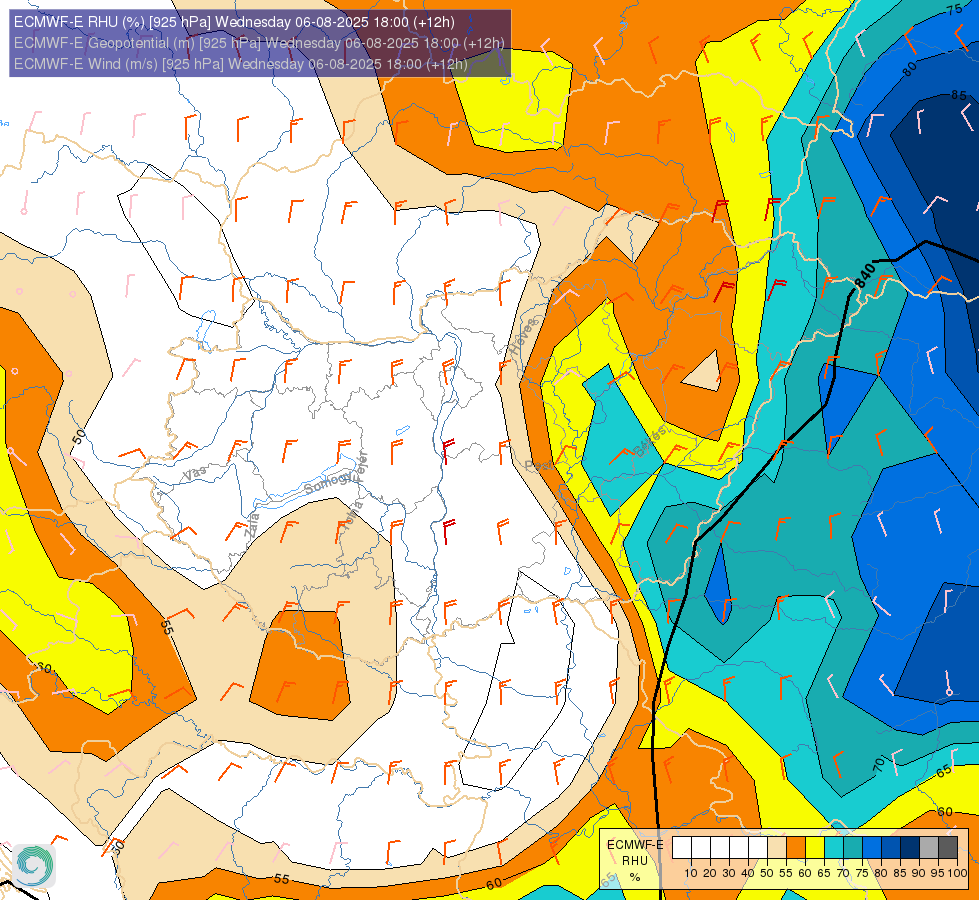Click the Békés county name on the map

(x=650, y=441)
